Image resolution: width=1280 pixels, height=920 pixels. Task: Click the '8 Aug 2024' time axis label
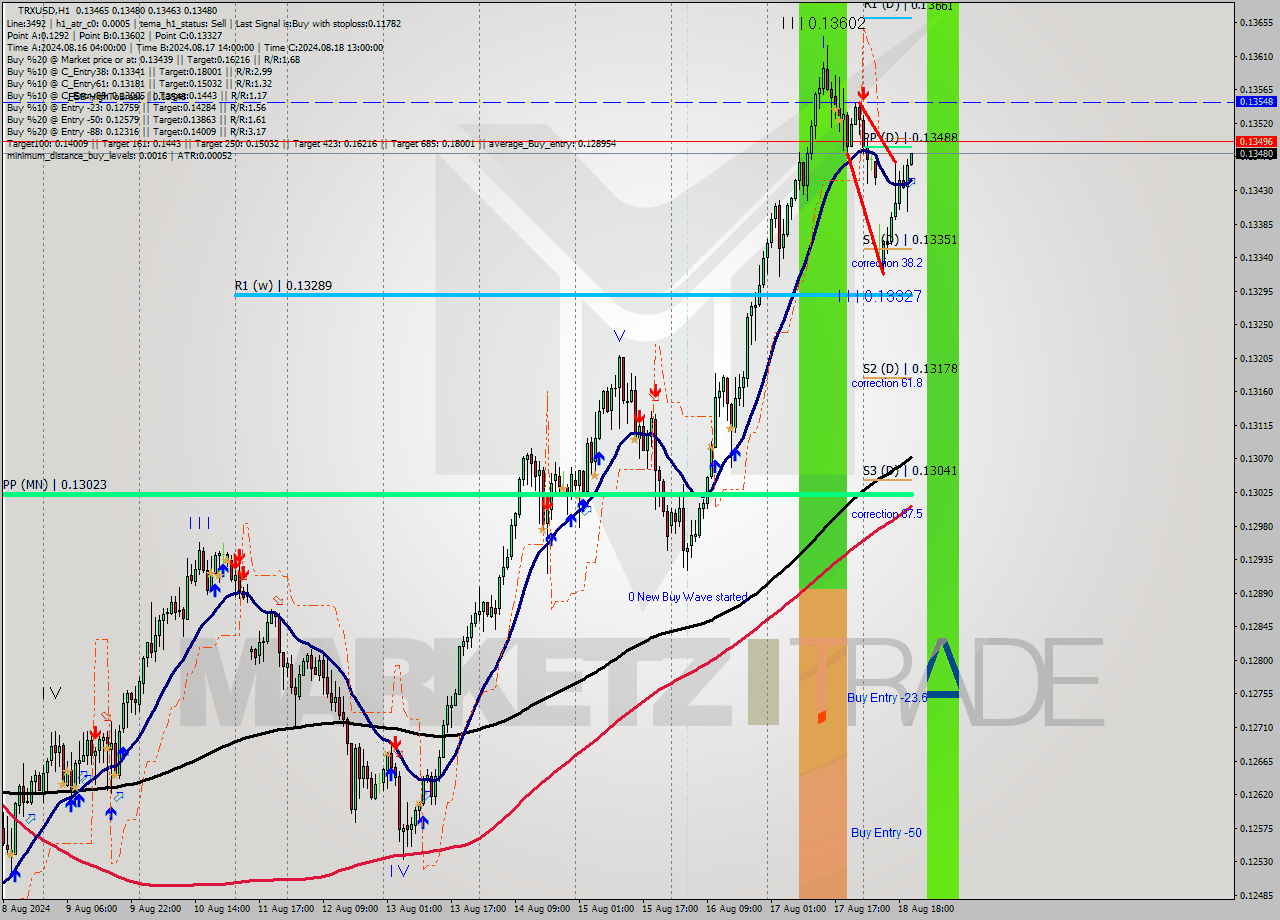tap(26, 909)
